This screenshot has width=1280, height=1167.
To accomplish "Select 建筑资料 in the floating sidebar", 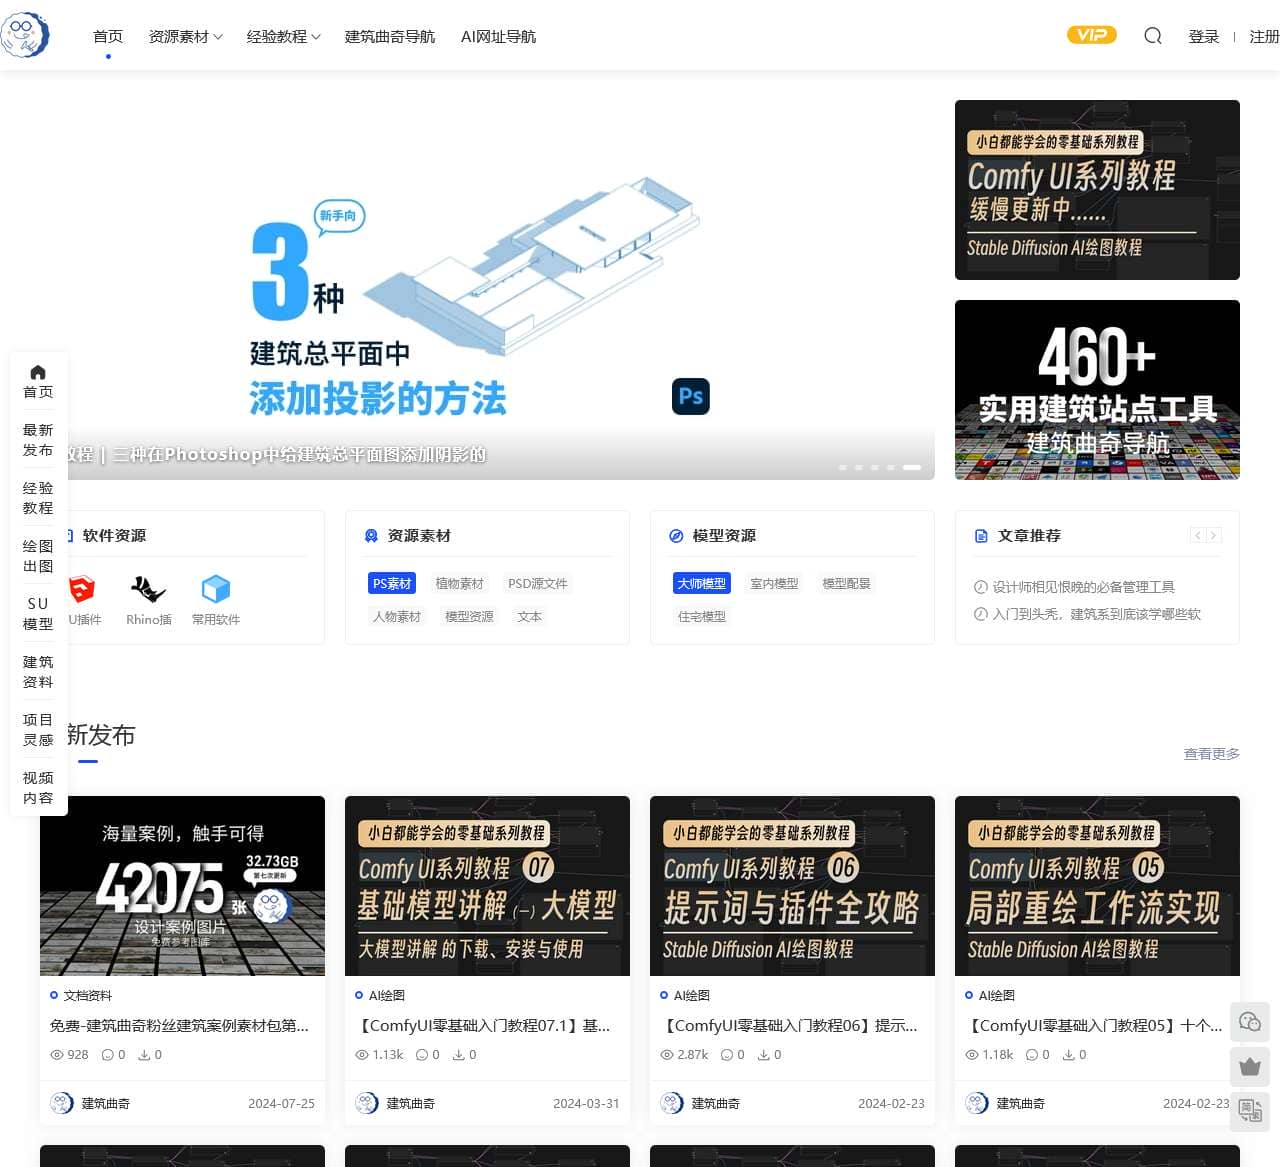I will [38, 672].
